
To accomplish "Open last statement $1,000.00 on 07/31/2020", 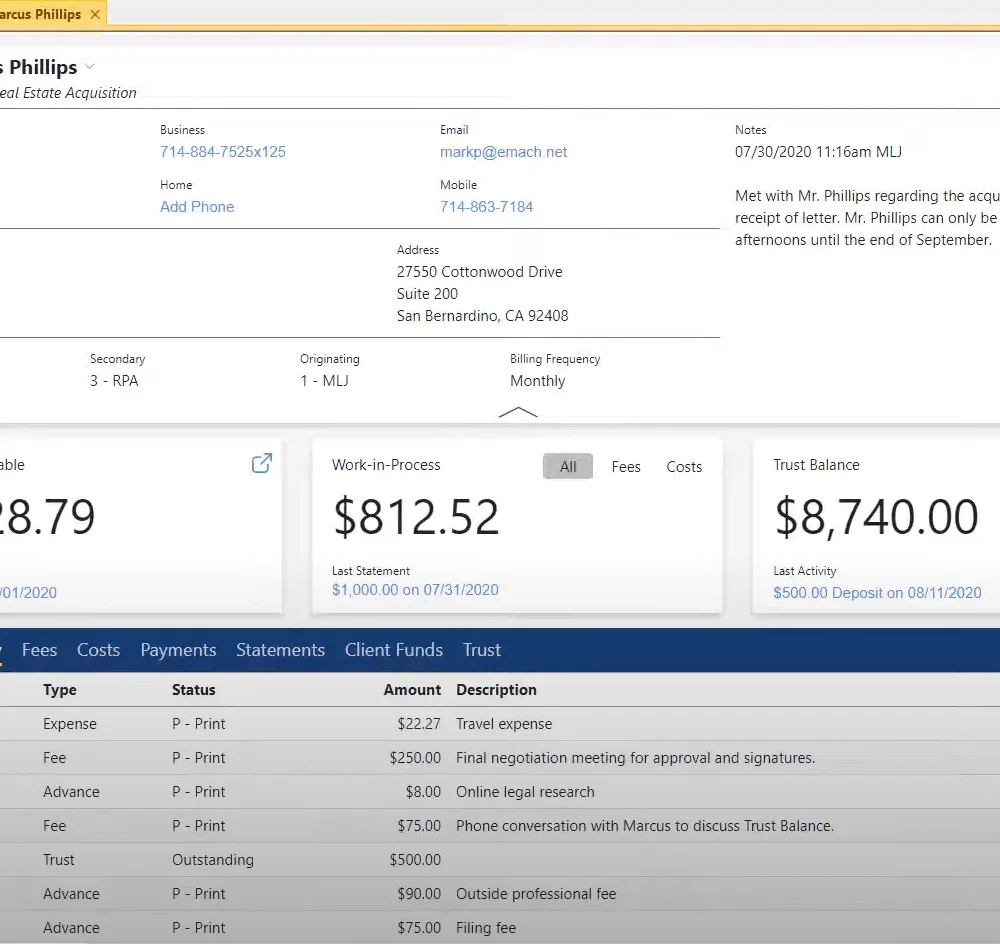I will [415, 590].
